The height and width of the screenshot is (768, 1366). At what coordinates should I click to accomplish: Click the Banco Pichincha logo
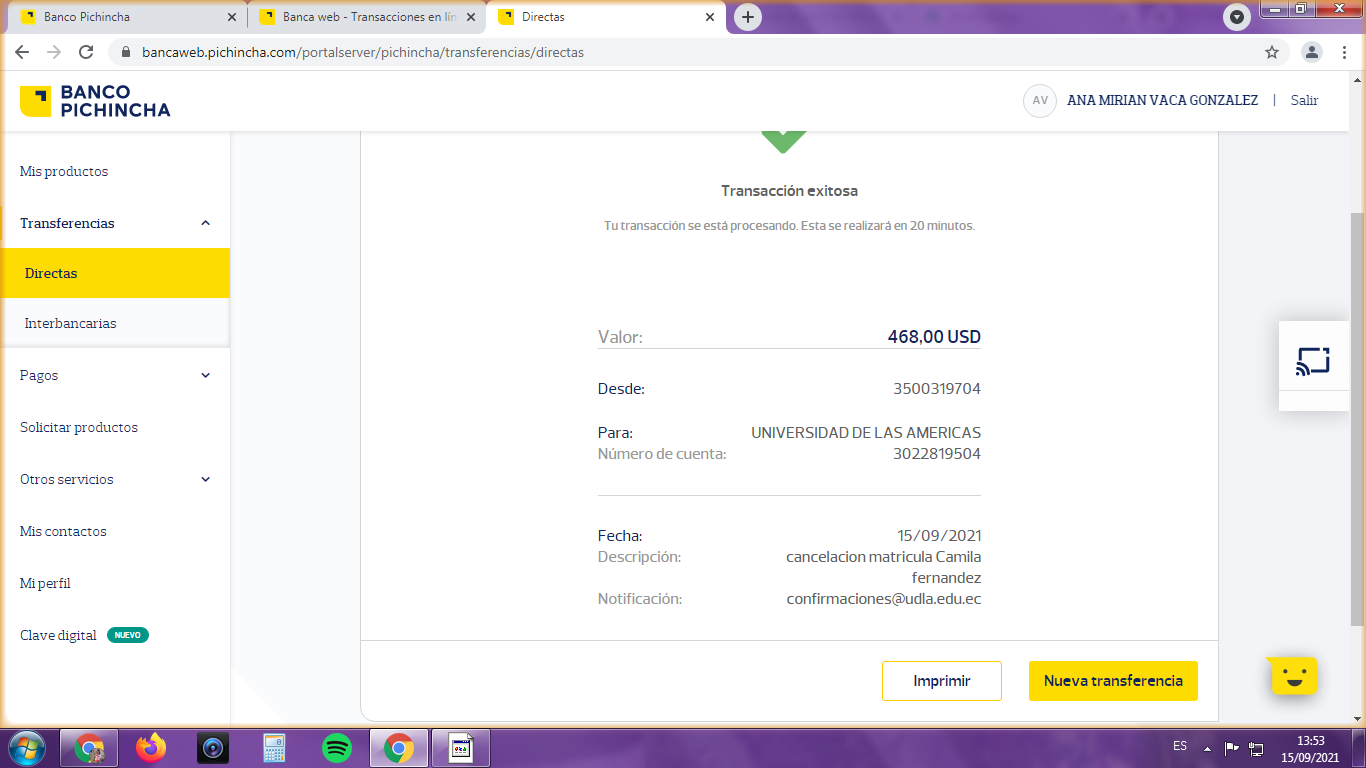click(95, 101)
